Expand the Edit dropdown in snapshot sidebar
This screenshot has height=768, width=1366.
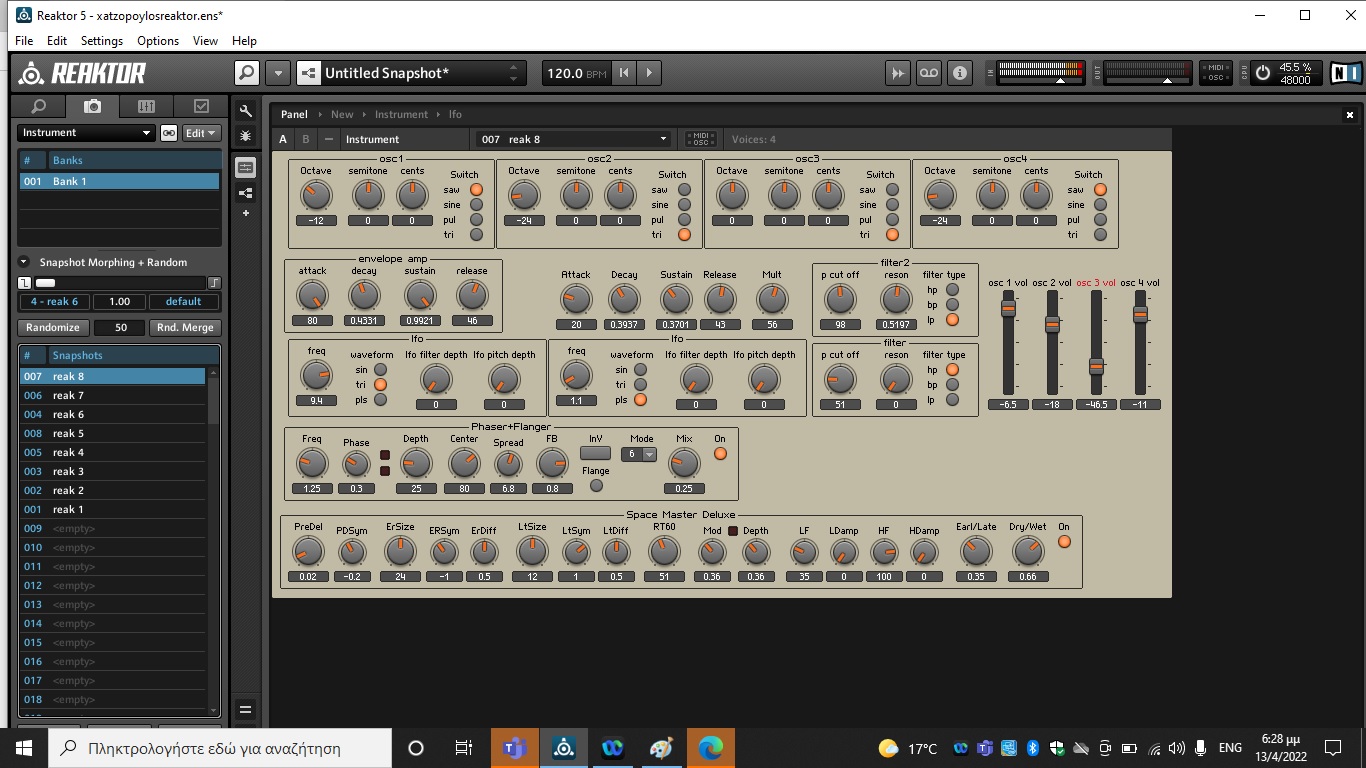tap(201, 133)
